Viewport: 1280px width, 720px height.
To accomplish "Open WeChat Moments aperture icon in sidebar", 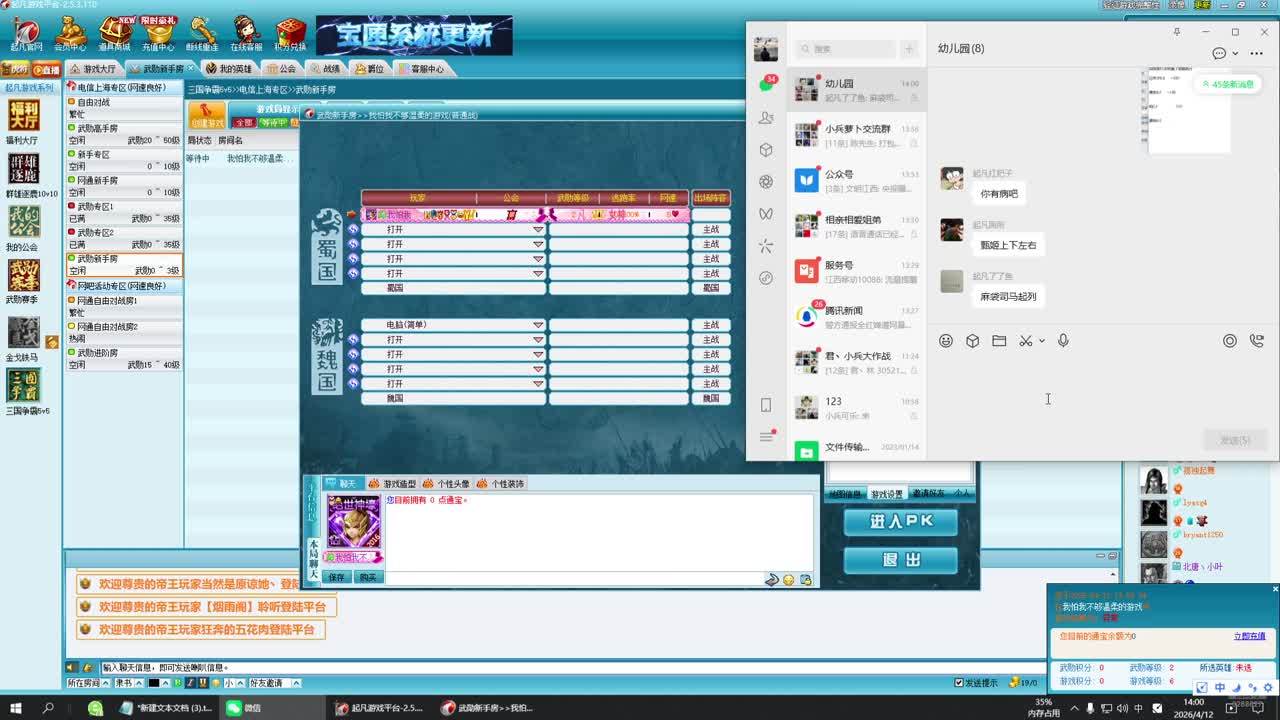I will pos(766,182).
